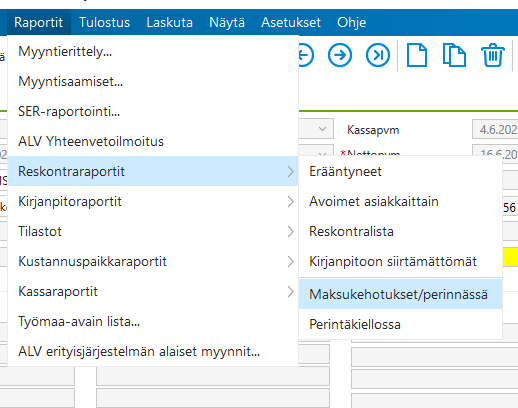Click the Kassapvm date field

click(495, 129)
